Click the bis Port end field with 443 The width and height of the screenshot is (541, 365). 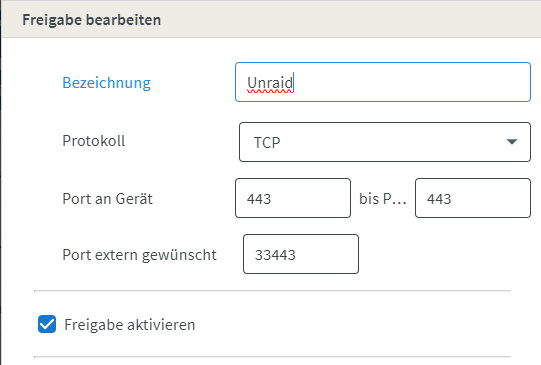click(x=473, y=198)
